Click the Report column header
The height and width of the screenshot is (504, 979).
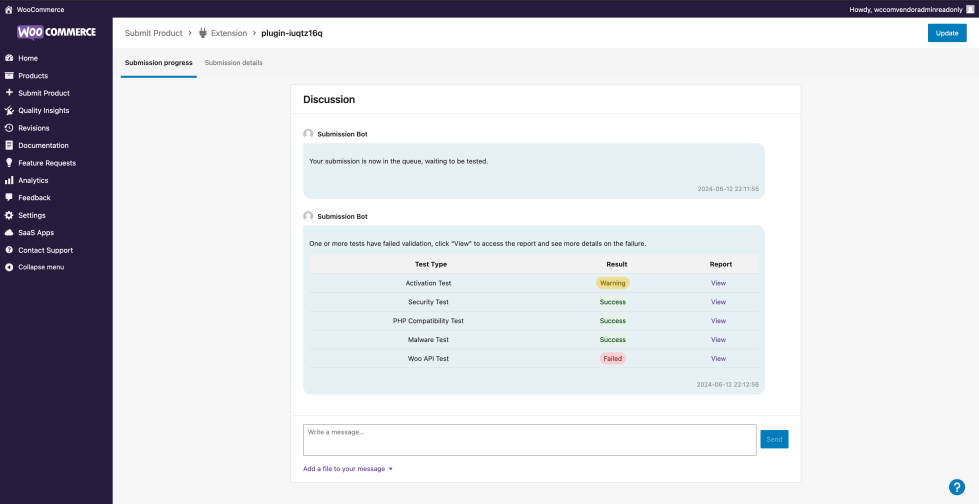[x=721, y=264]
